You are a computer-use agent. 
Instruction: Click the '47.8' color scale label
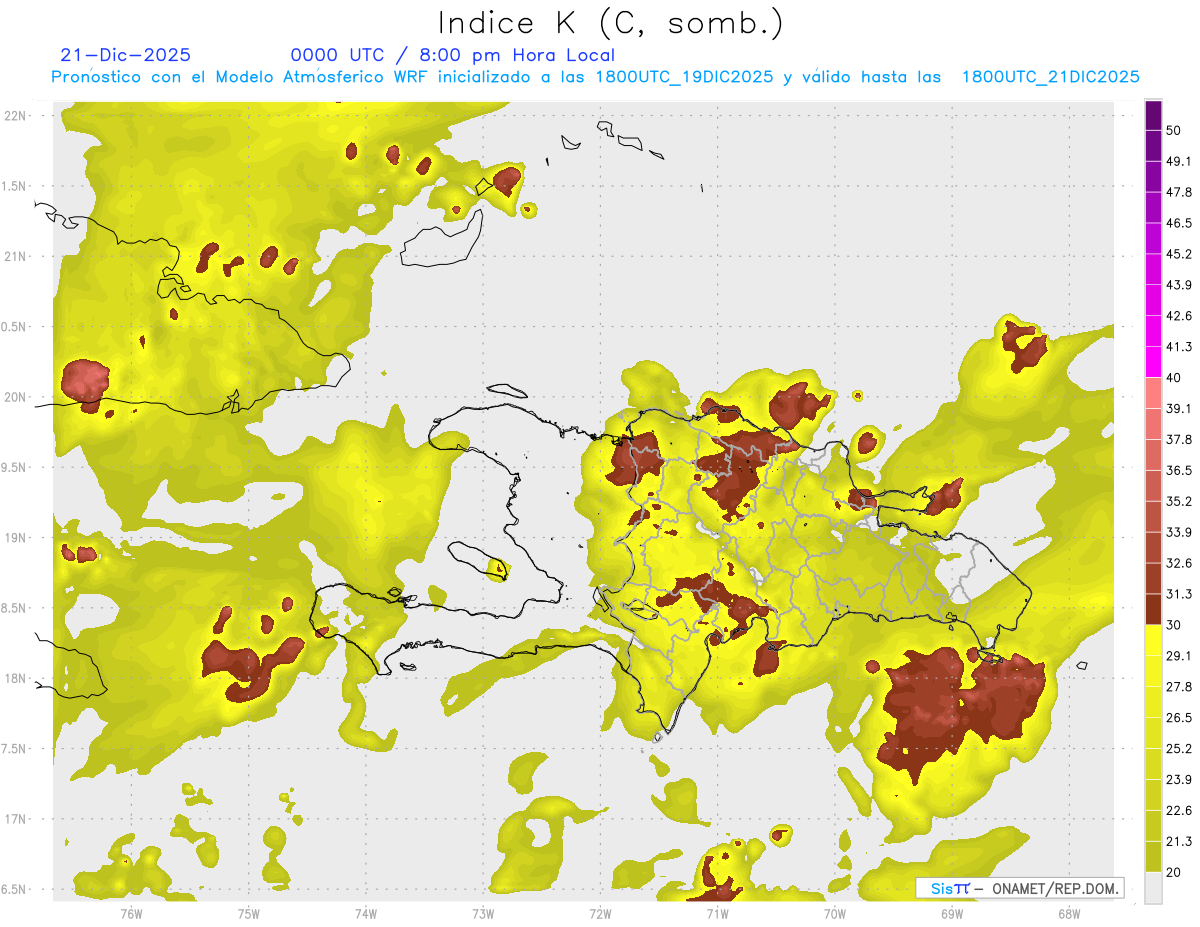tap(1178, 192)
